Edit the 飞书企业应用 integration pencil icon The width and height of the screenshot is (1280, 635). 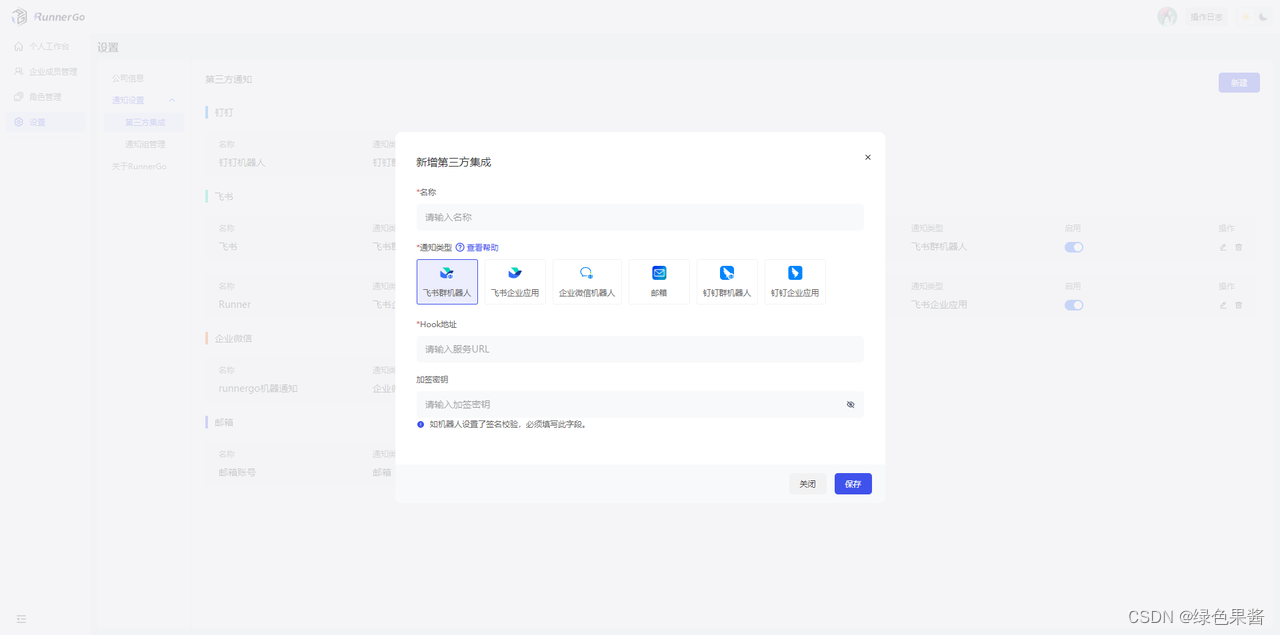[x=1223, y=305]
